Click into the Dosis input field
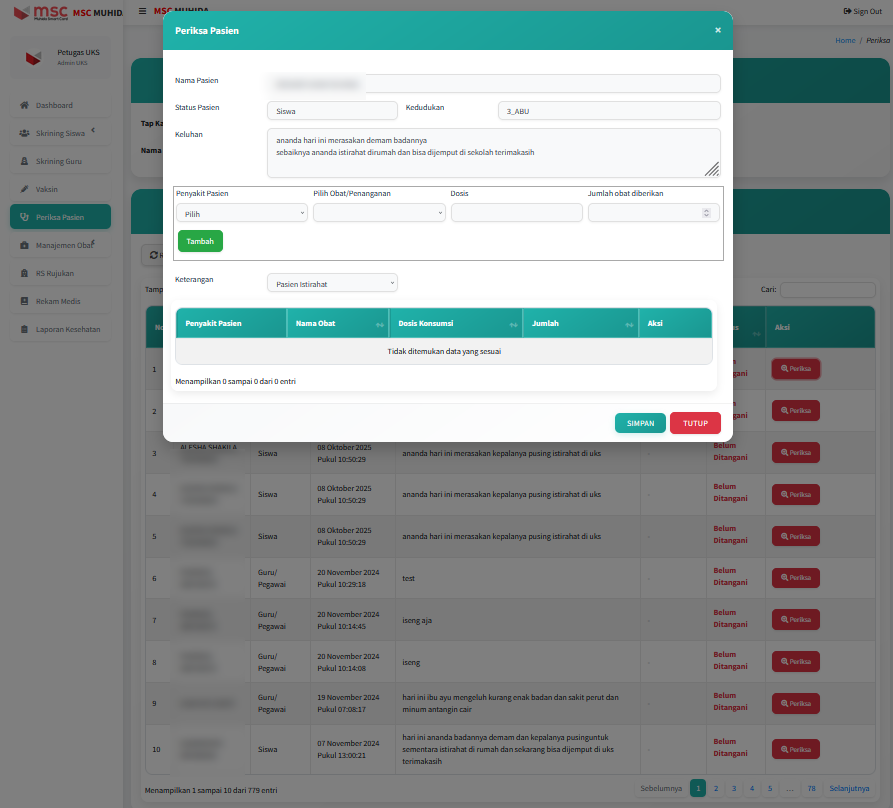 pyautogui.click(x=516, y=213)
